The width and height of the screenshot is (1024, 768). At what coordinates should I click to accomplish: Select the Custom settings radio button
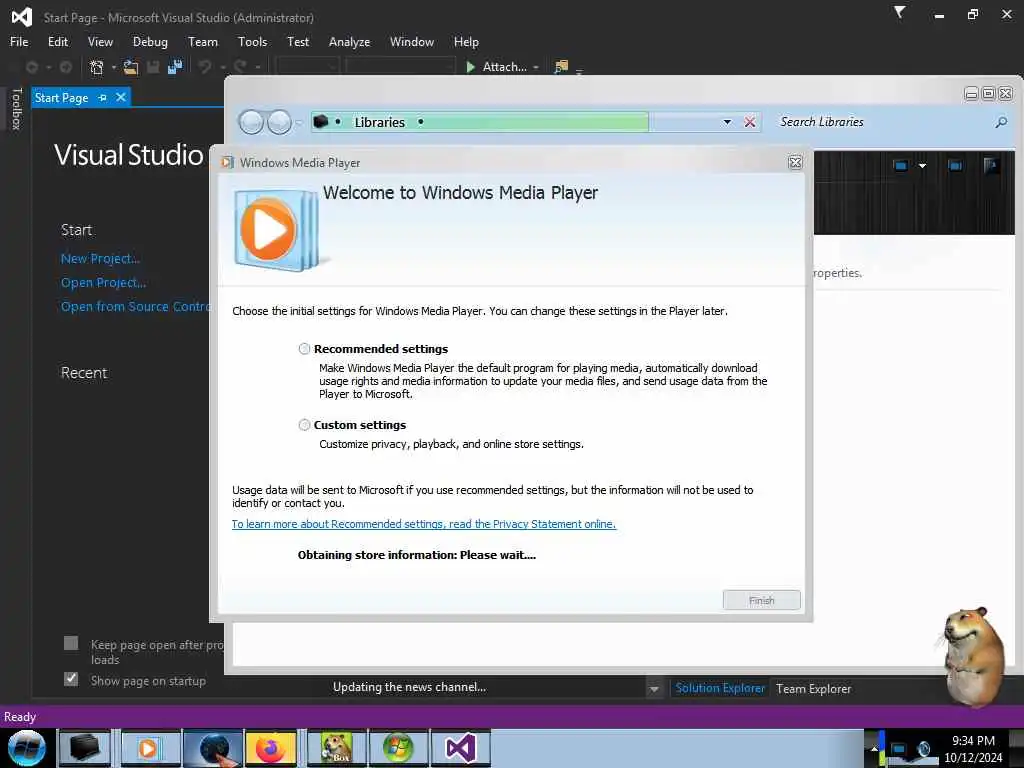(x=304, y=425)
